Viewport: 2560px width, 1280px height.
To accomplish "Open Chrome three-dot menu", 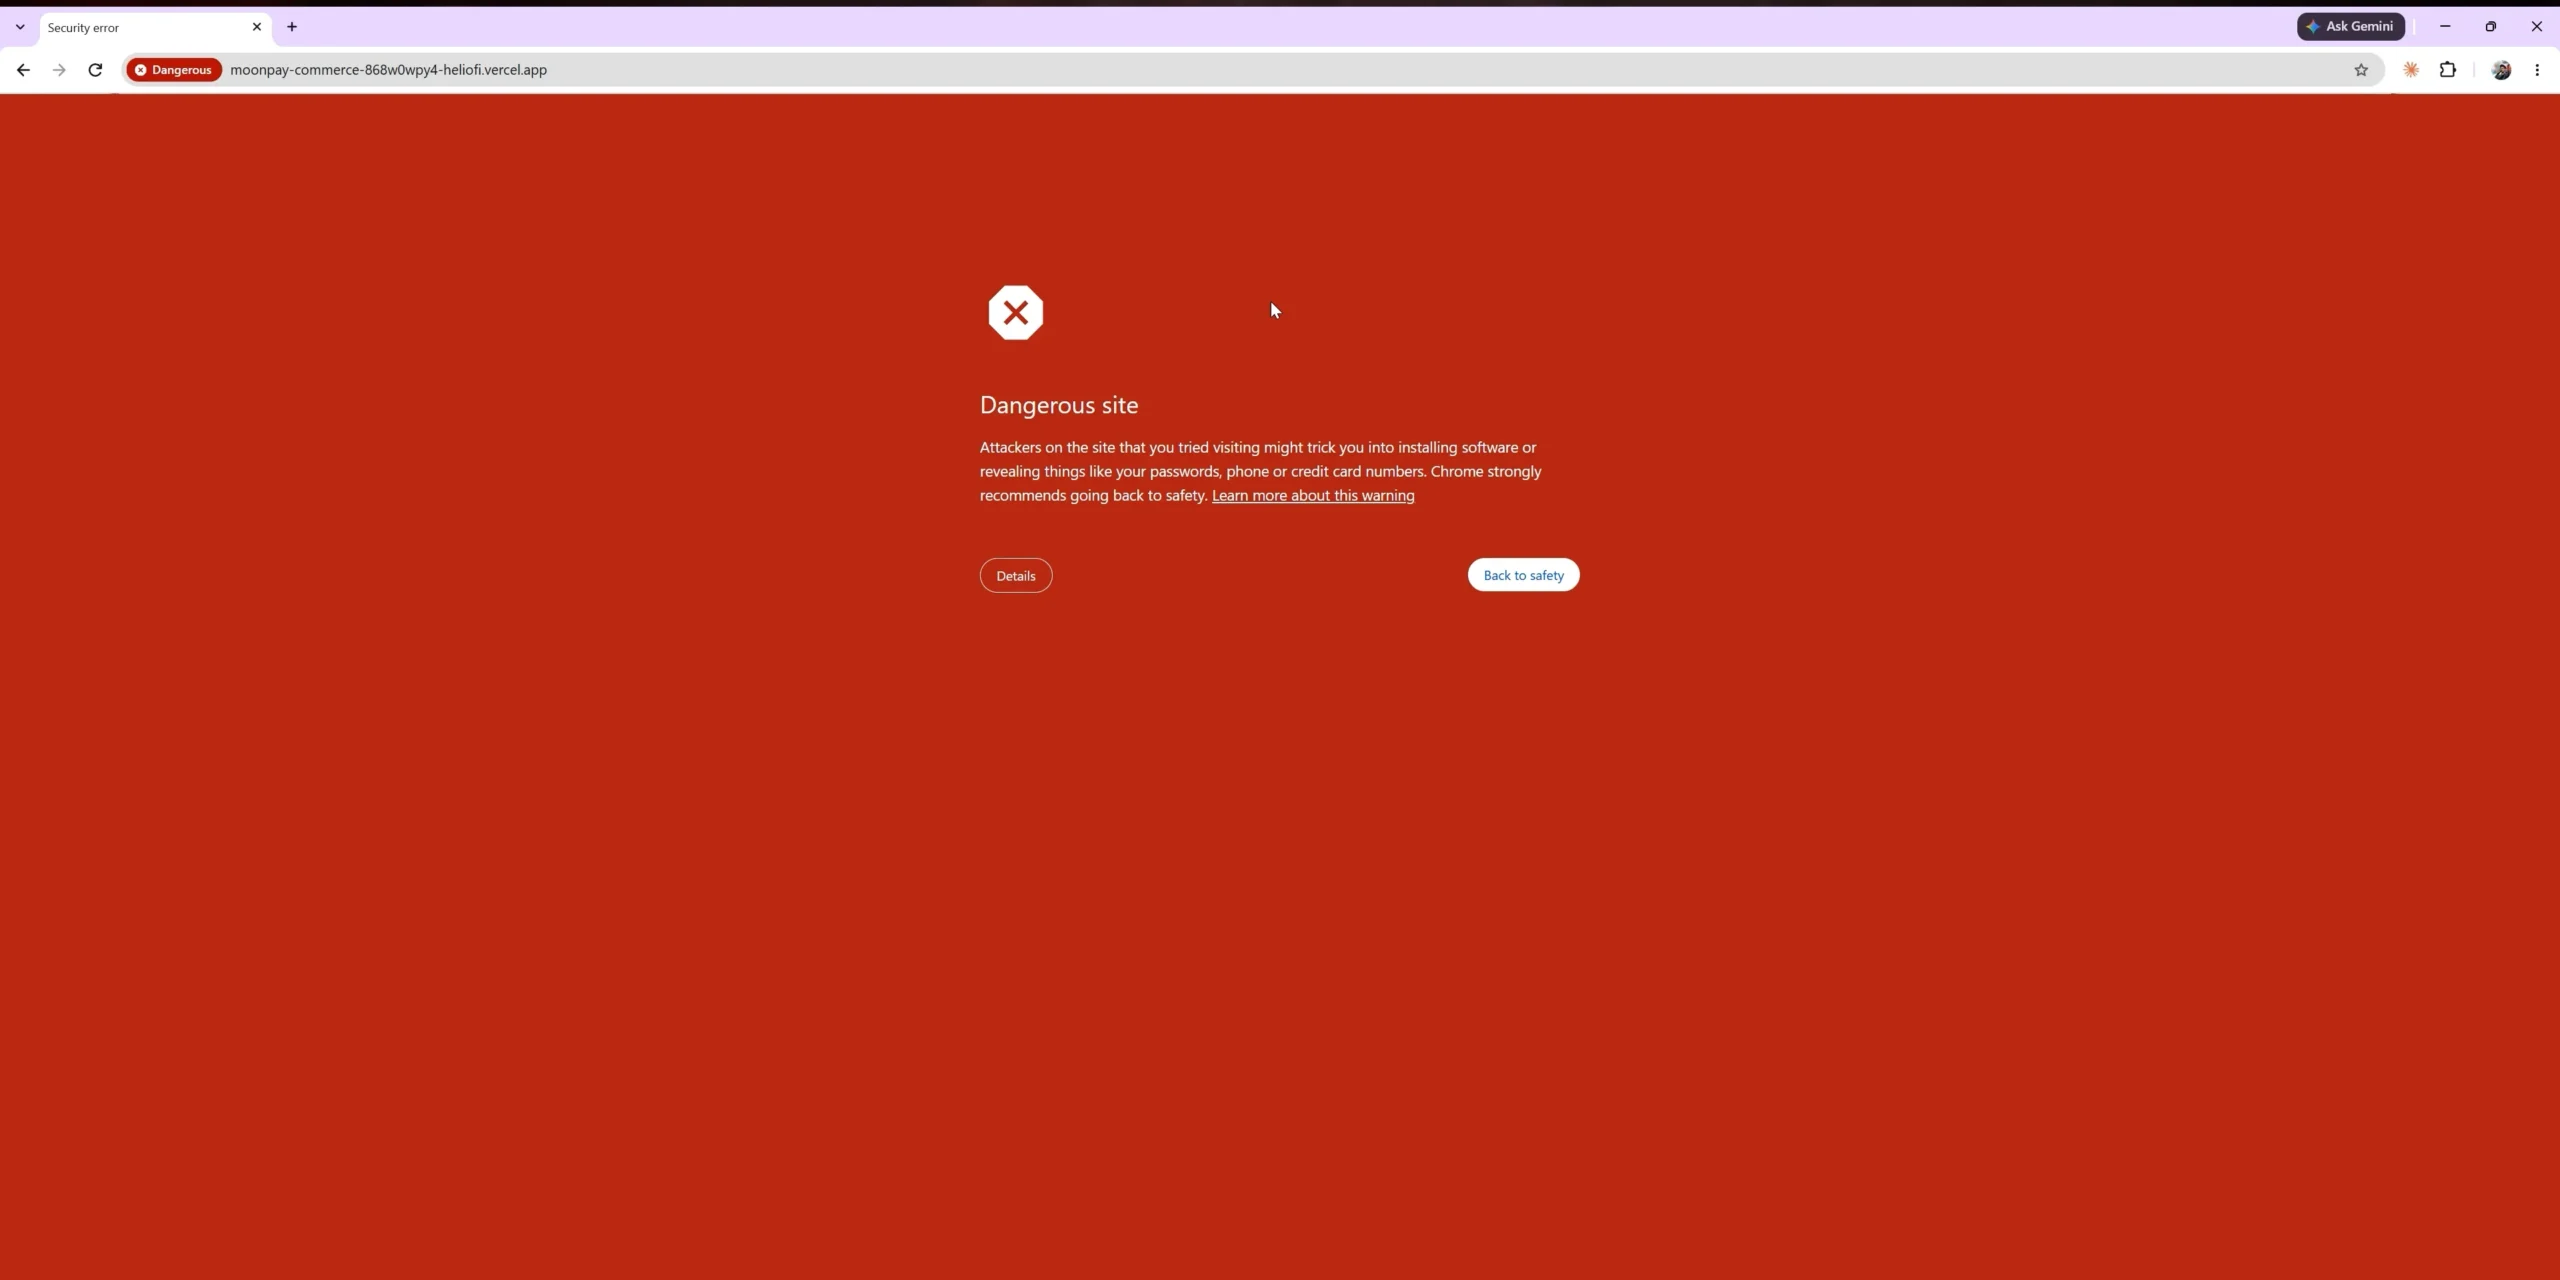I will click(2537, 70).
